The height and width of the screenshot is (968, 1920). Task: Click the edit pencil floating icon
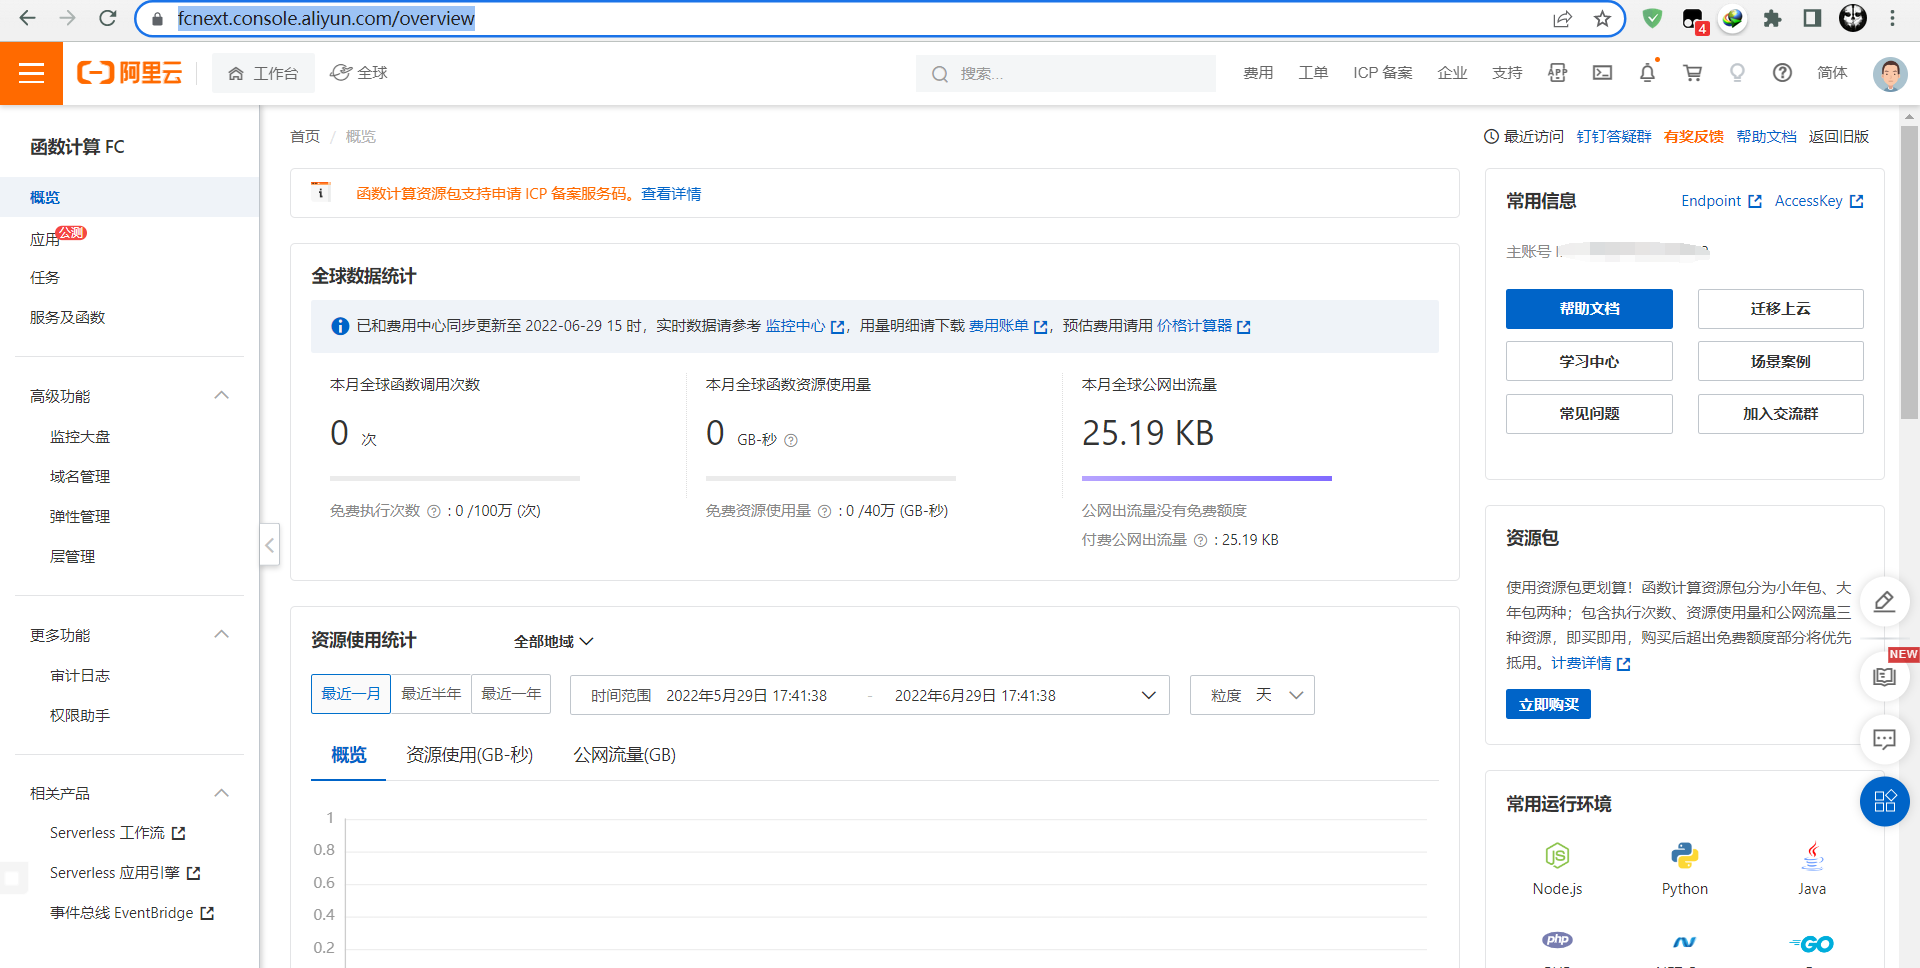[x=1884, y=601]
